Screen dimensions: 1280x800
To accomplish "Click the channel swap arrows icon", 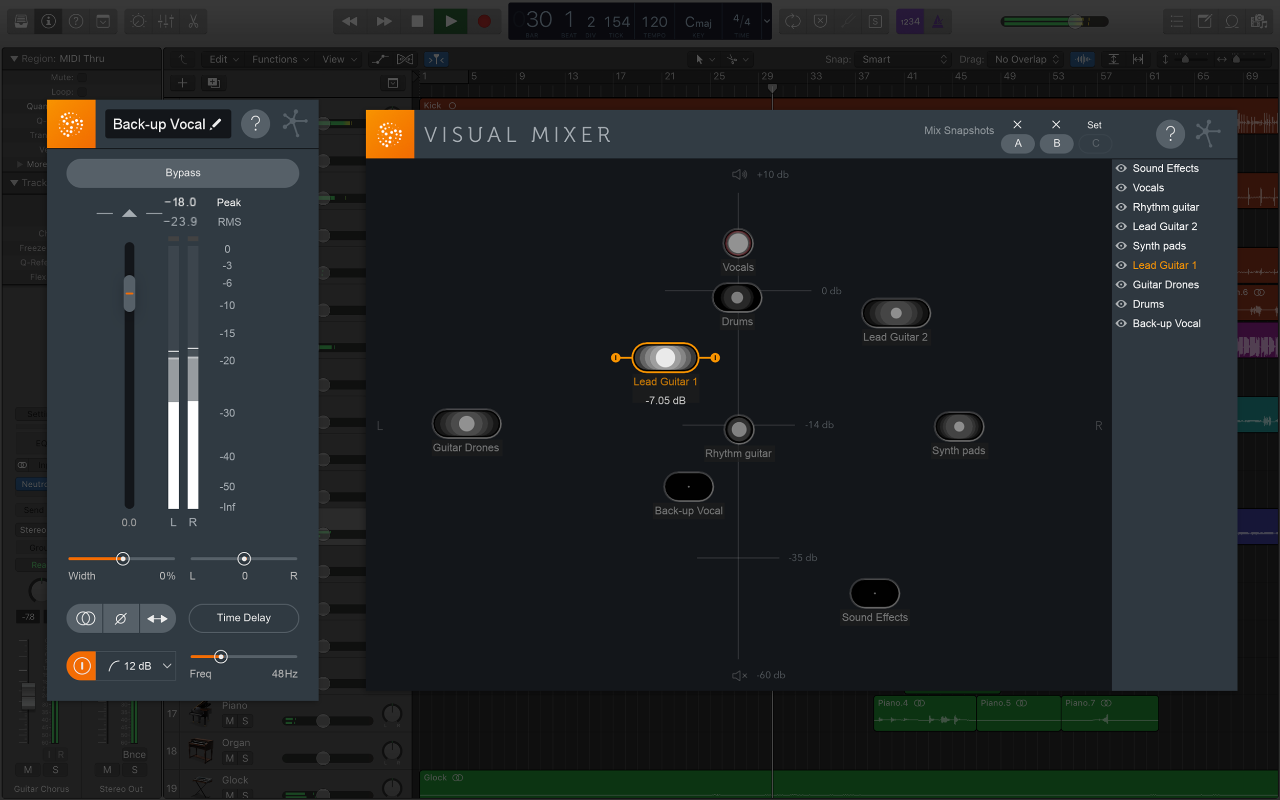I will pyautogui.click(x=157, y=618).
